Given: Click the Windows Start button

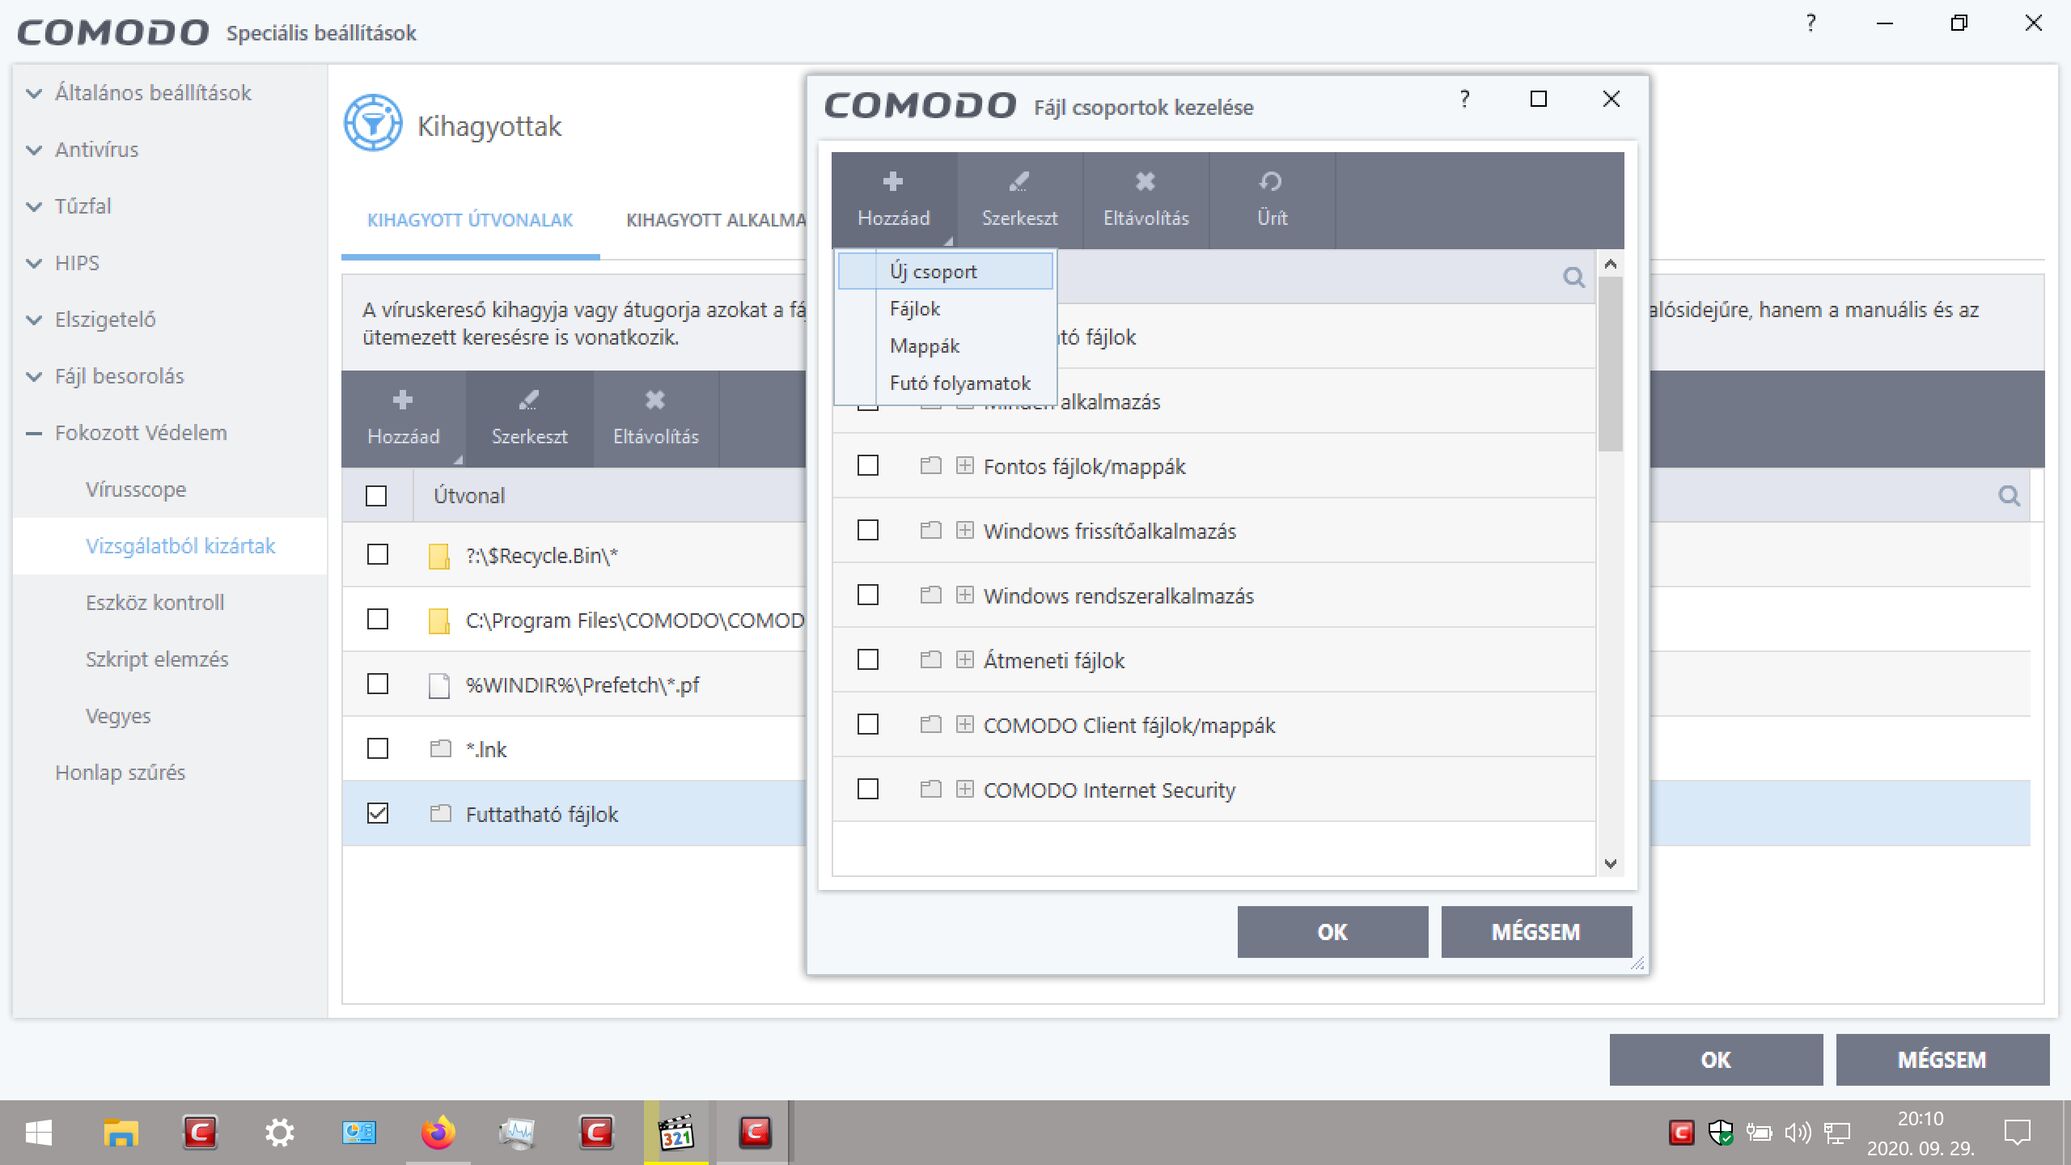Looking at the screenshot, I should pyautogui.click(x=39, y=1133).
